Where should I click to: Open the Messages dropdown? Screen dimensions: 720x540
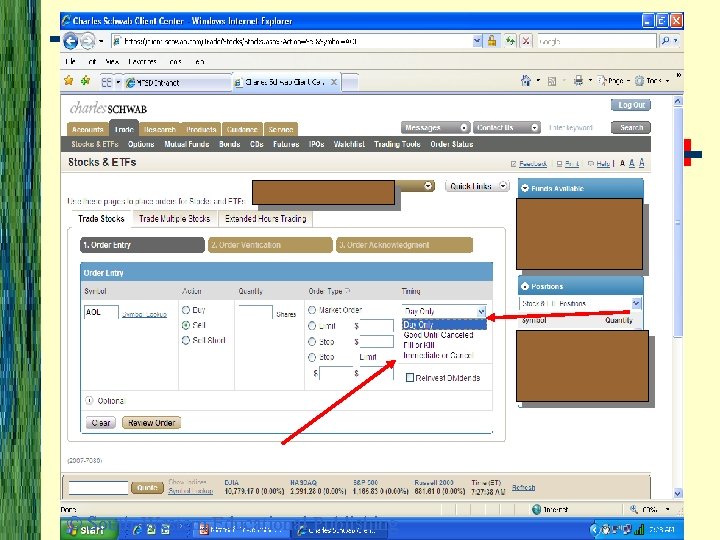pyautogui.click(x=435, y=127)
